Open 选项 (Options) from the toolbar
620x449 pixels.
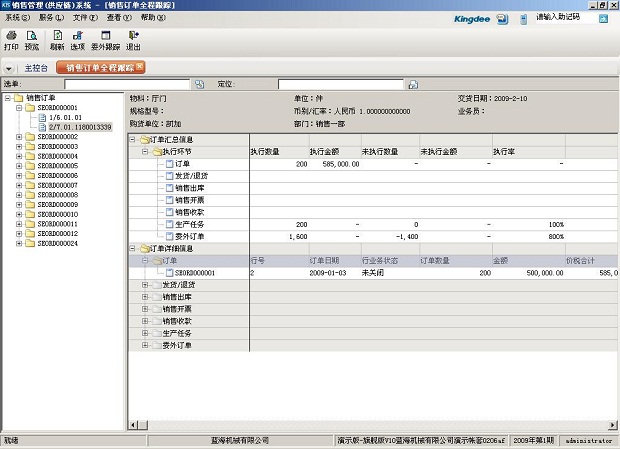point(78,41)
